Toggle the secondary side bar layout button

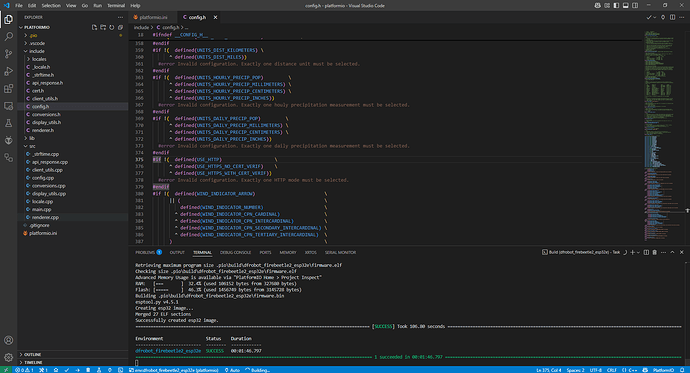635,5
